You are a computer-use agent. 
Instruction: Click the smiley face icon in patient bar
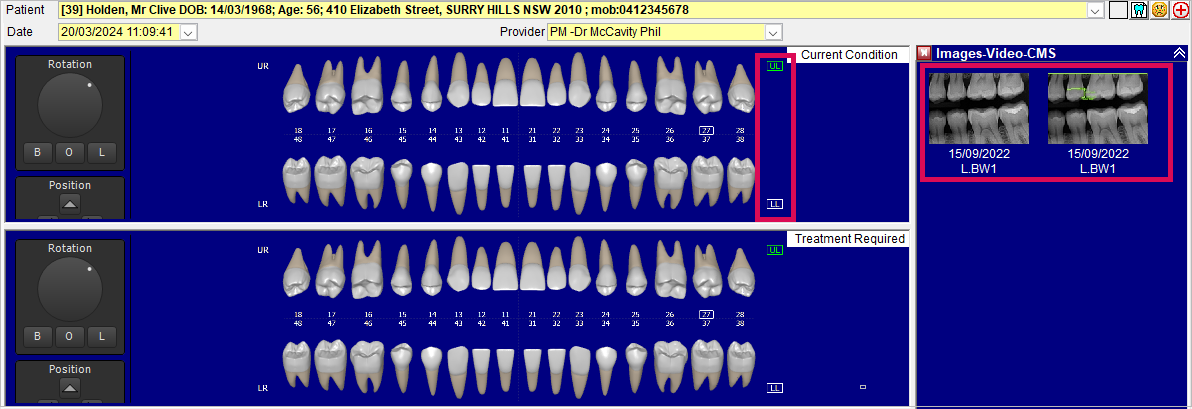click(1159, 10)
